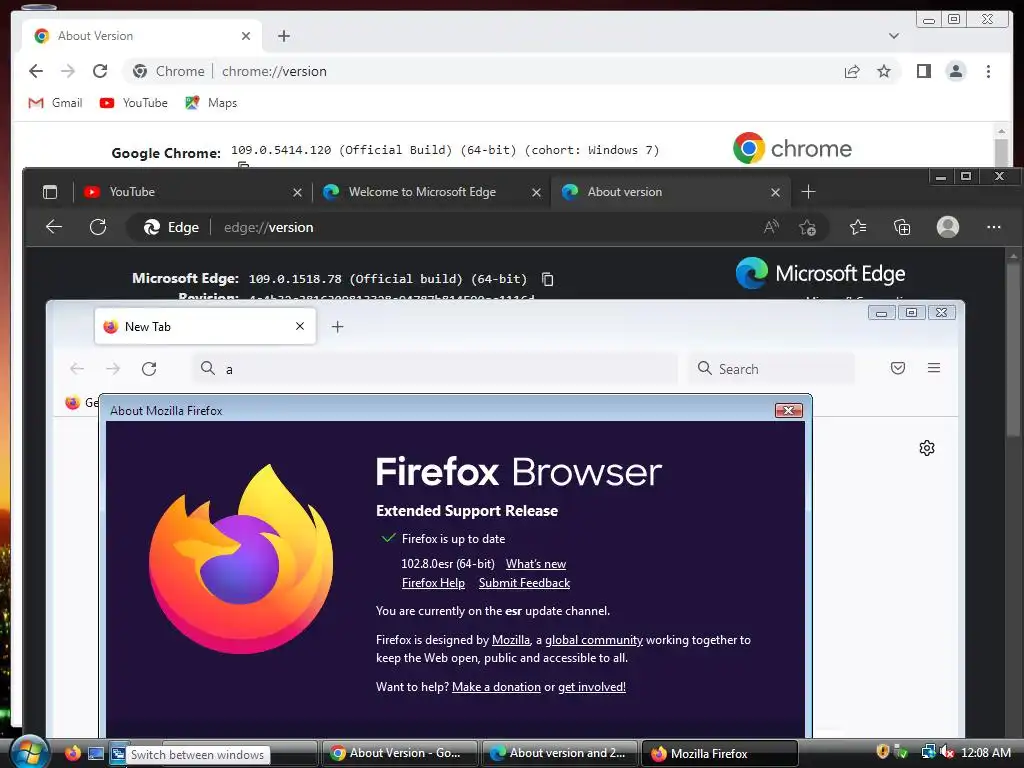Open Firefox's Save to Pocket

[x=898, y=368]
